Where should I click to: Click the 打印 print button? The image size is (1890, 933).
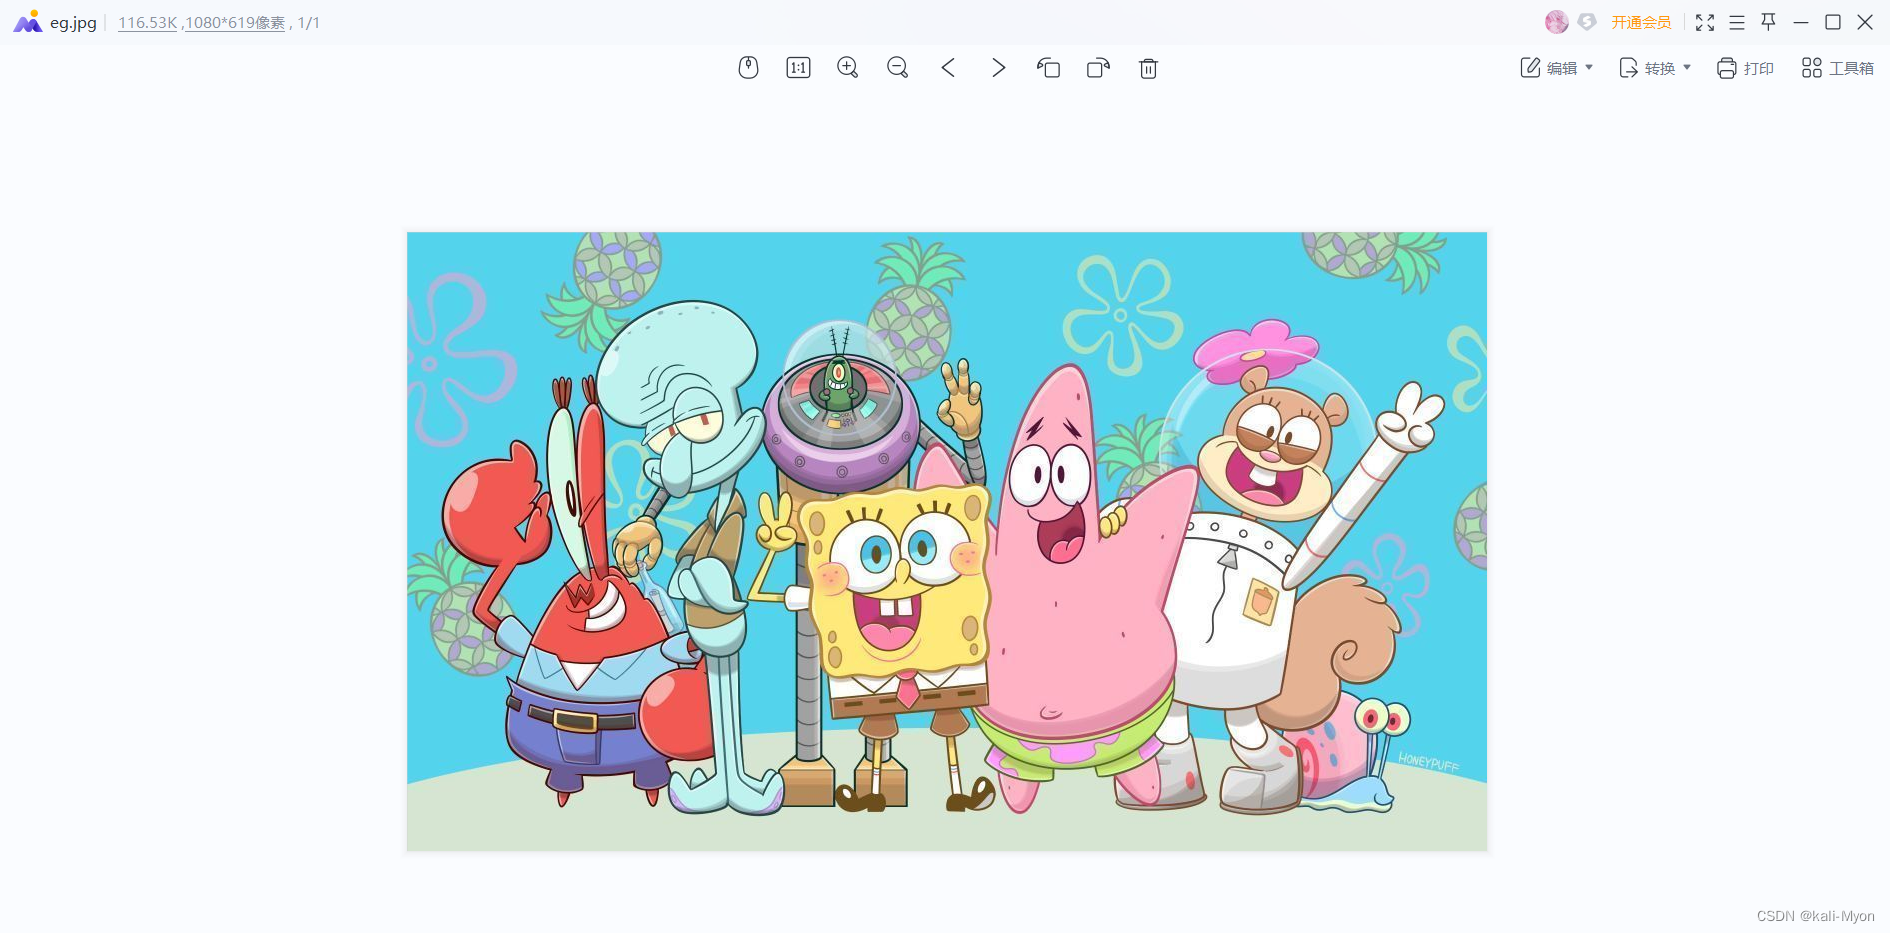[x=1745, y=68]
